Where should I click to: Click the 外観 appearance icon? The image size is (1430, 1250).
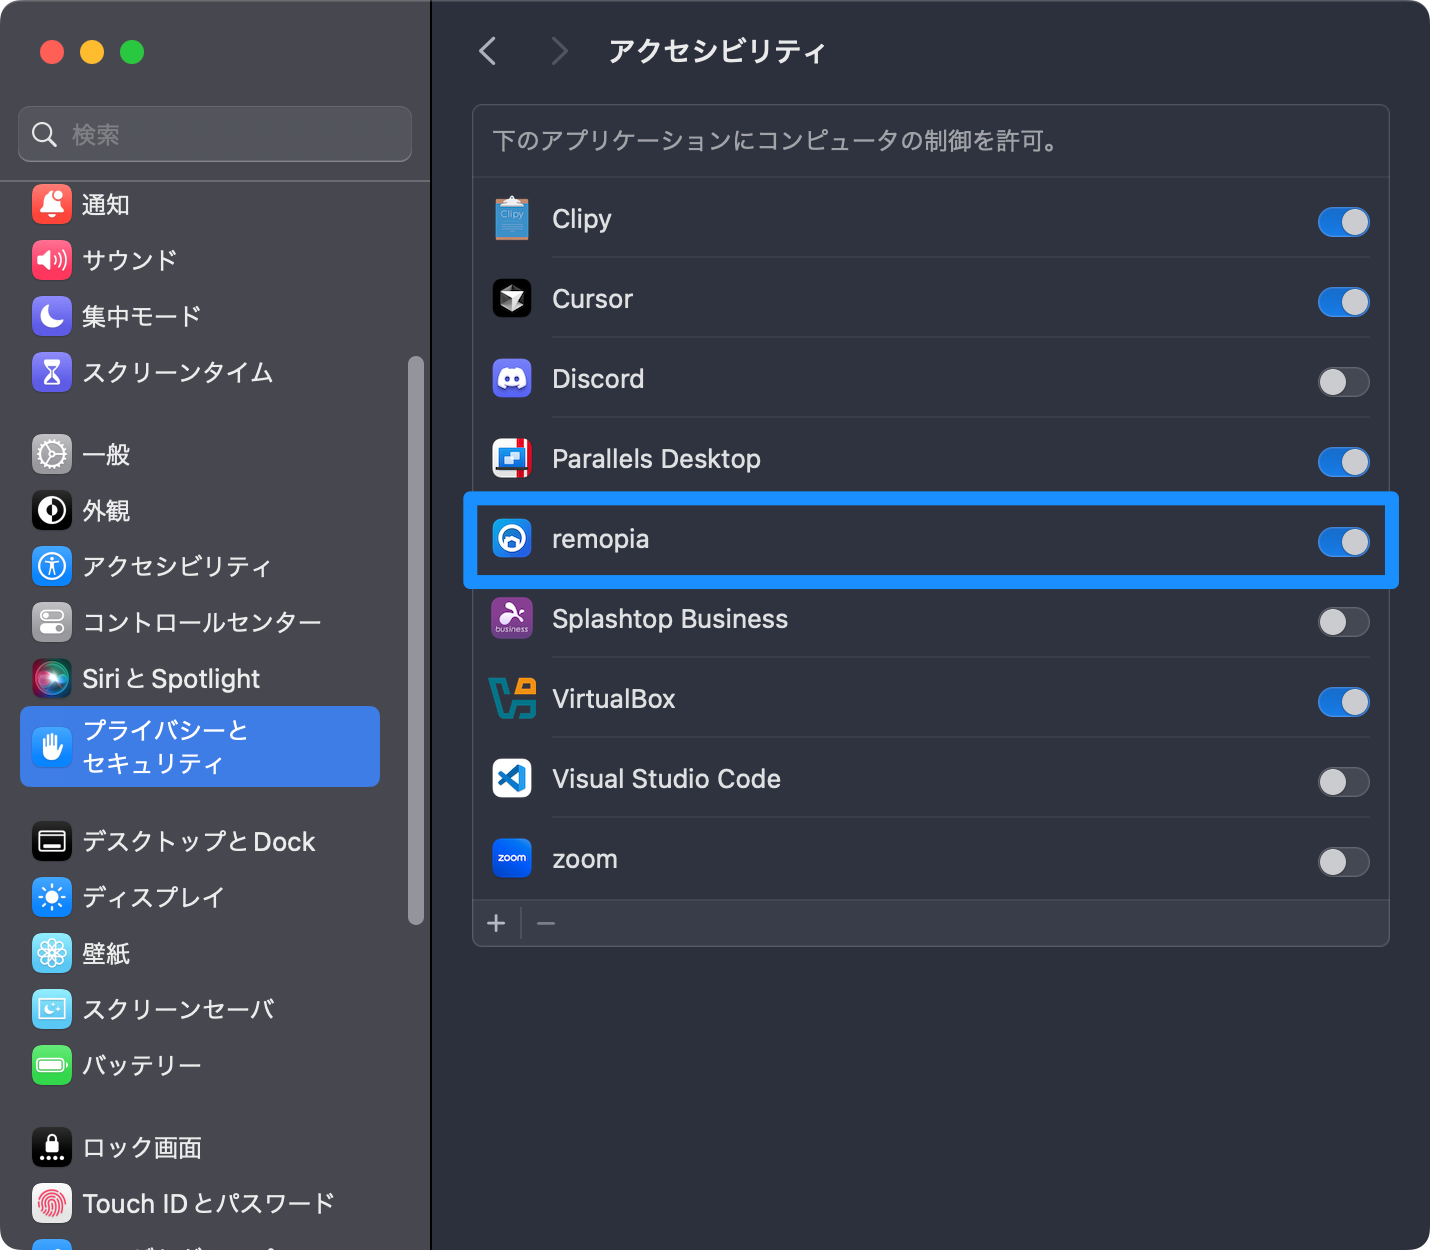point(52,510)
